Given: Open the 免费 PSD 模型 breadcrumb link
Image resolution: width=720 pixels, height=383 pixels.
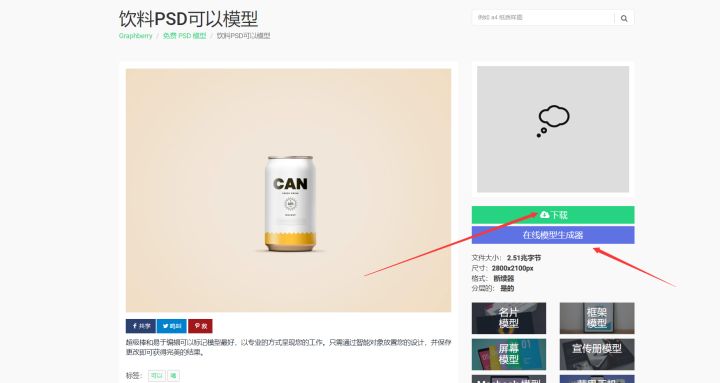Looking at the screenshot, I should (185, 36).
